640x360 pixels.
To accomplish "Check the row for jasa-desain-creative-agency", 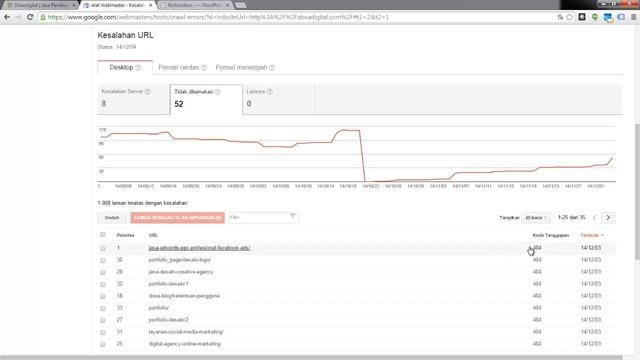I will (x=102, y=272).
